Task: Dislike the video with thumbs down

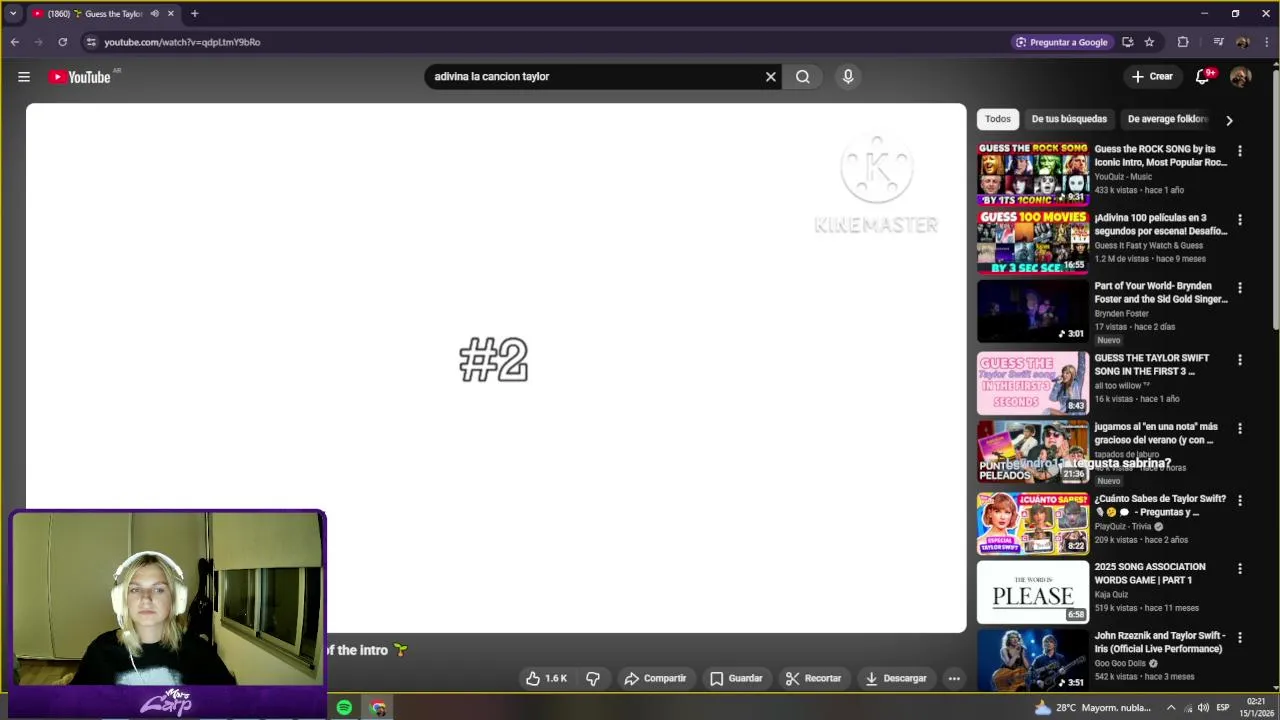Action: [593, 678]
